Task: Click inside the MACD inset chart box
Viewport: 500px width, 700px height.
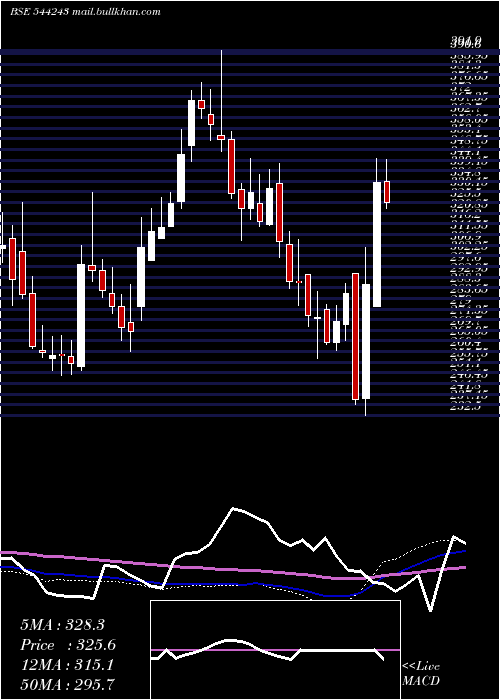Action: coord(275,650)
